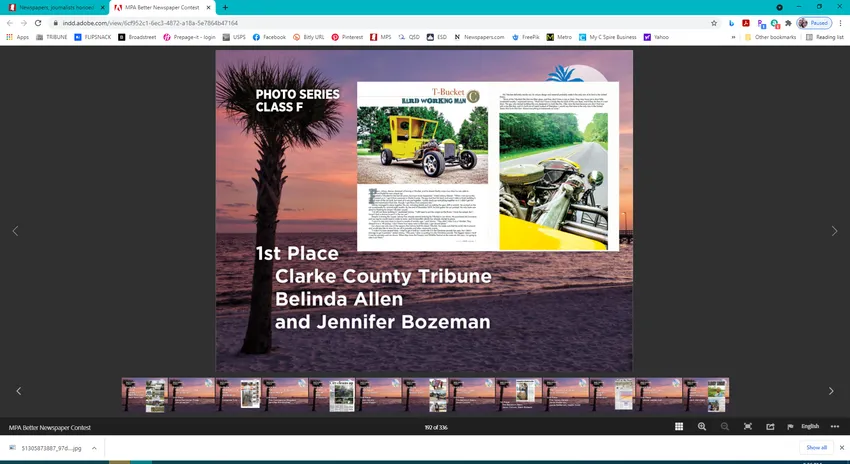Expand the downloaded jpg file options

coord(94,448)
